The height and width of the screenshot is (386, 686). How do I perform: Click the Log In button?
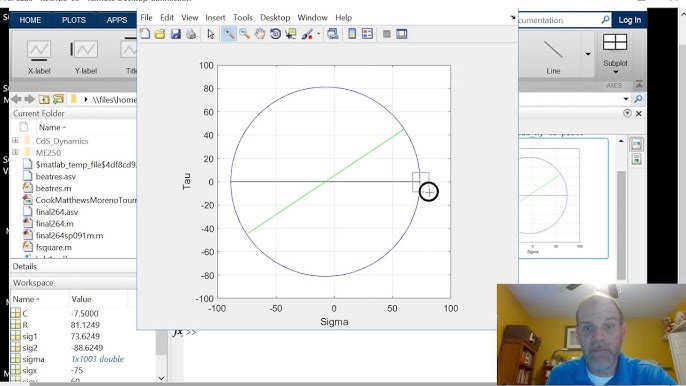[630, 20]
